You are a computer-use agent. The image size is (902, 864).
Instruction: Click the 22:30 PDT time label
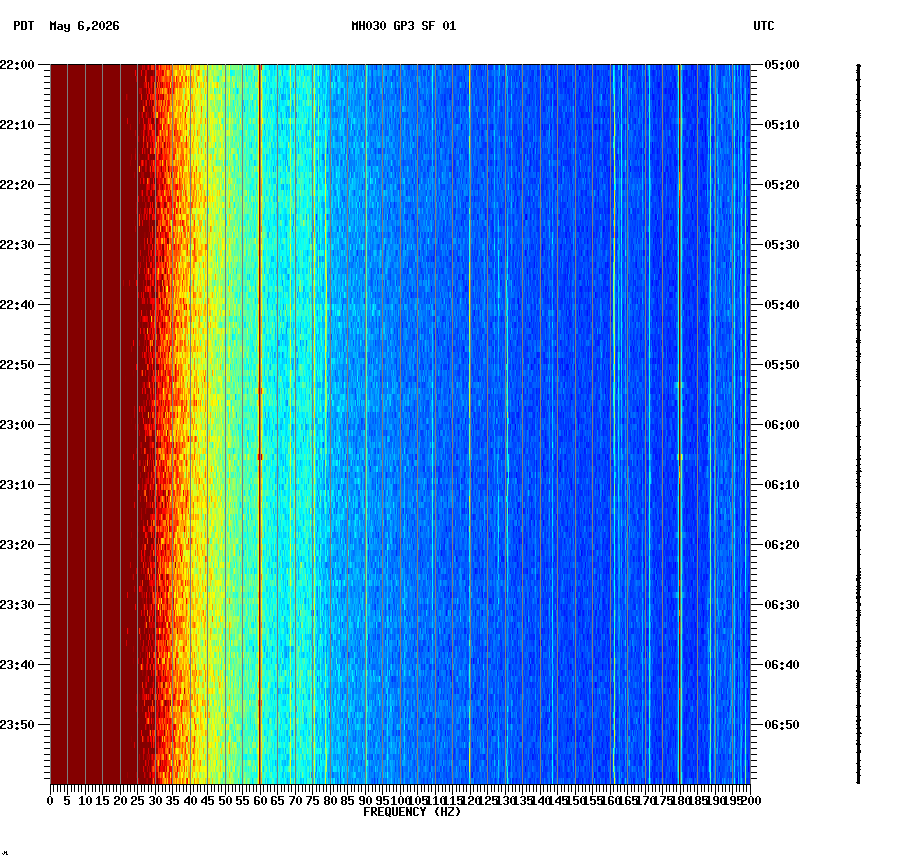[x=17, y=244]
